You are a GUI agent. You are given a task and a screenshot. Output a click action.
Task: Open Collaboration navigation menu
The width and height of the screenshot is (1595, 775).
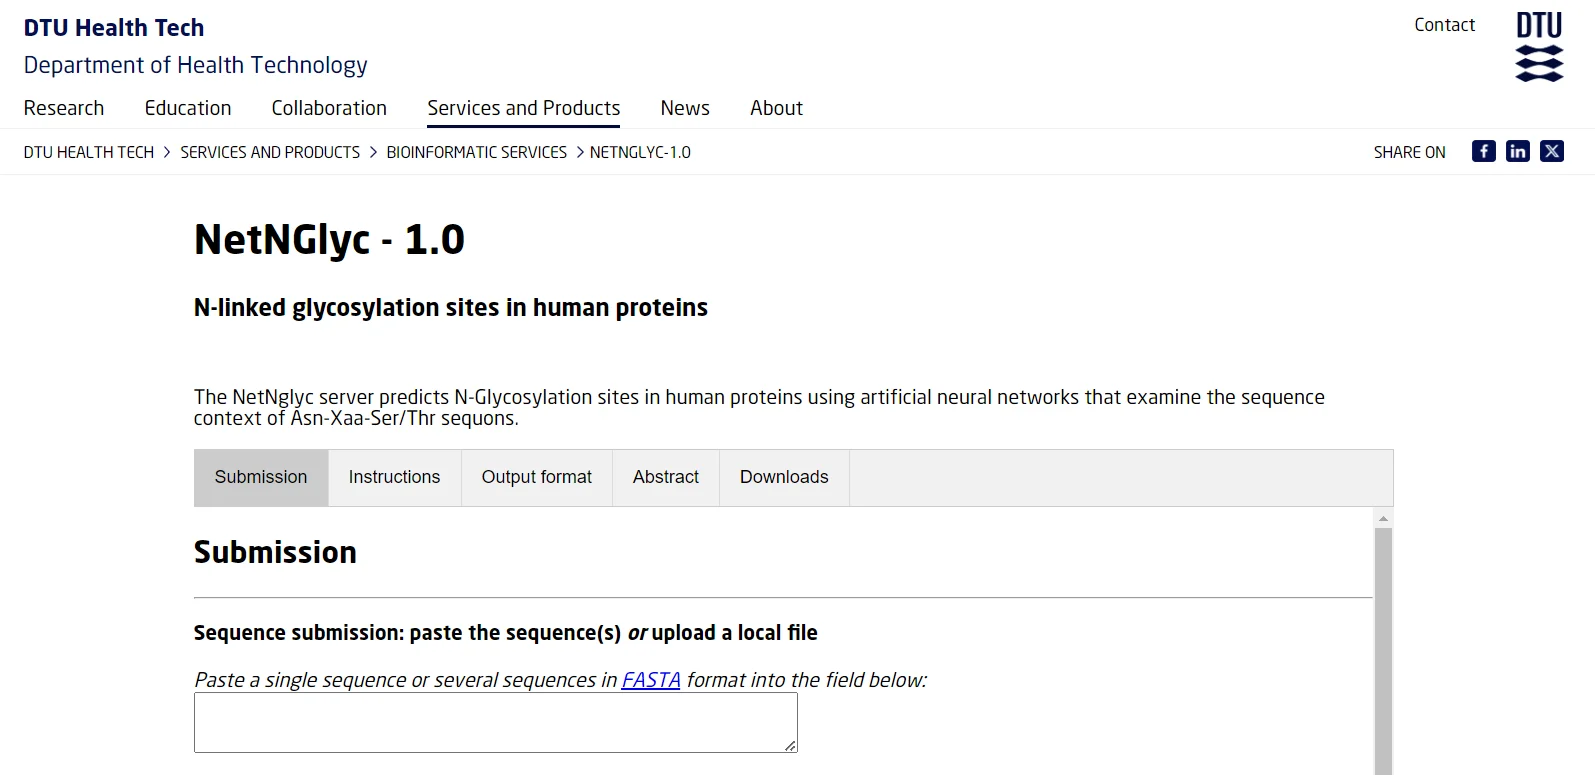click(329, 108)
